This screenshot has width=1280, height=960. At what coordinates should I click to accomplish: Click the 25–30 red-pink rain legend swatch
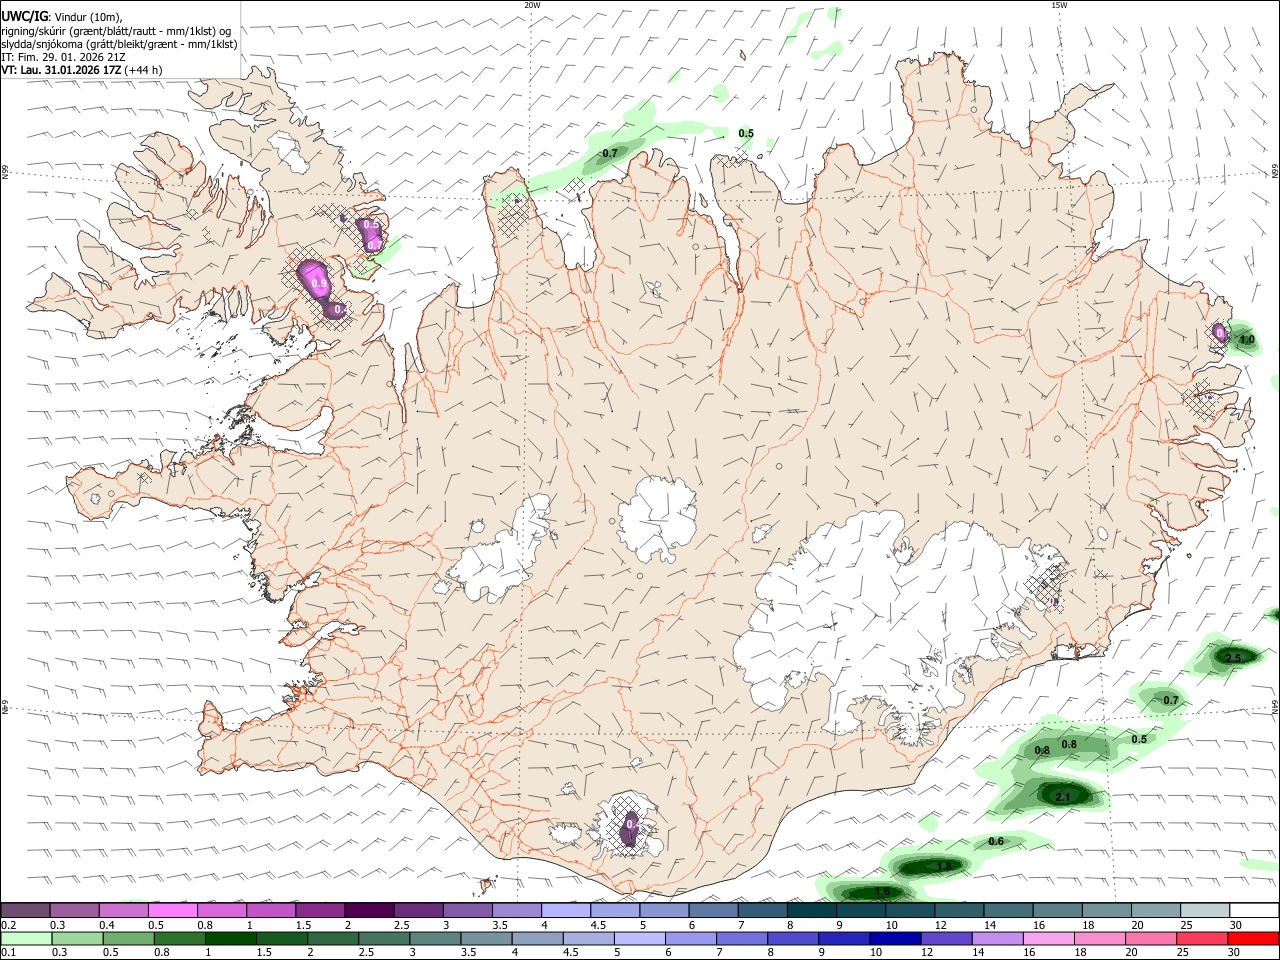pyautogui.click(x=1203, y=939)
